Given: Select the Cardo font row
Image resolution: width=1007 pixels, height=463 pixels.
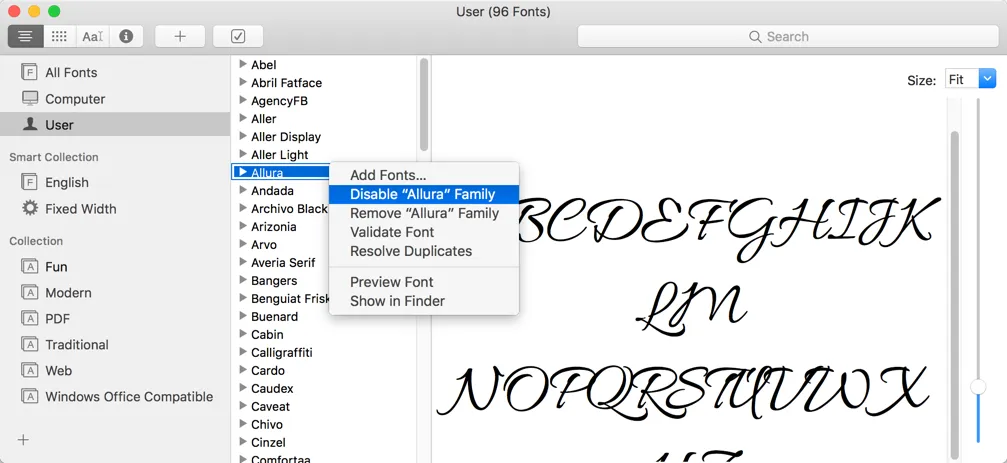Looking at the screenshot, I should click(x=324, y=370).
